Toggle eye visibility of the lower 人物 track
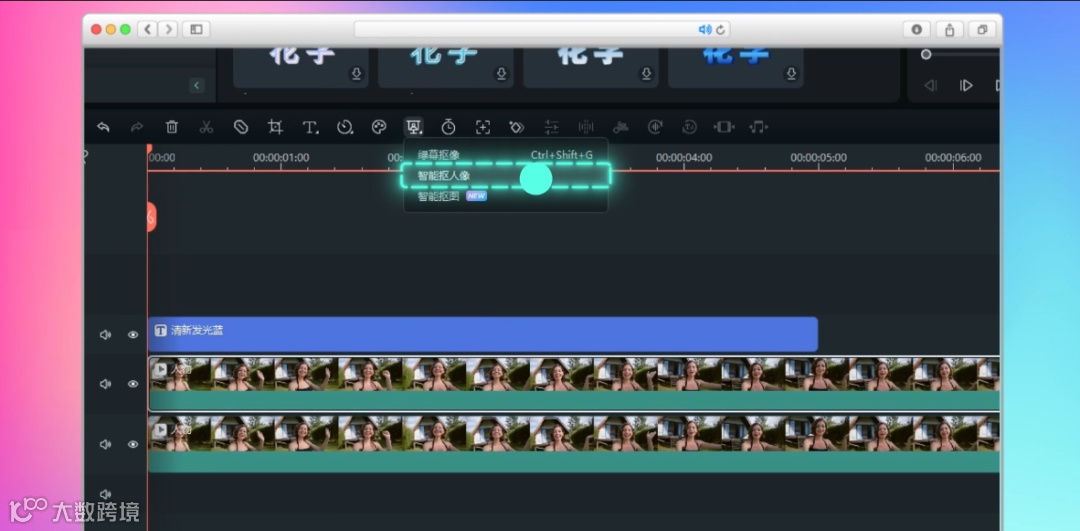The image size is (1080, 531). coord(133,445)
